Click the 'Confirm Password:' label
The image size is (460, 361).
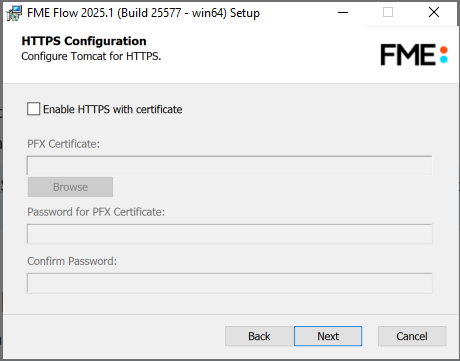coord(72,261)
